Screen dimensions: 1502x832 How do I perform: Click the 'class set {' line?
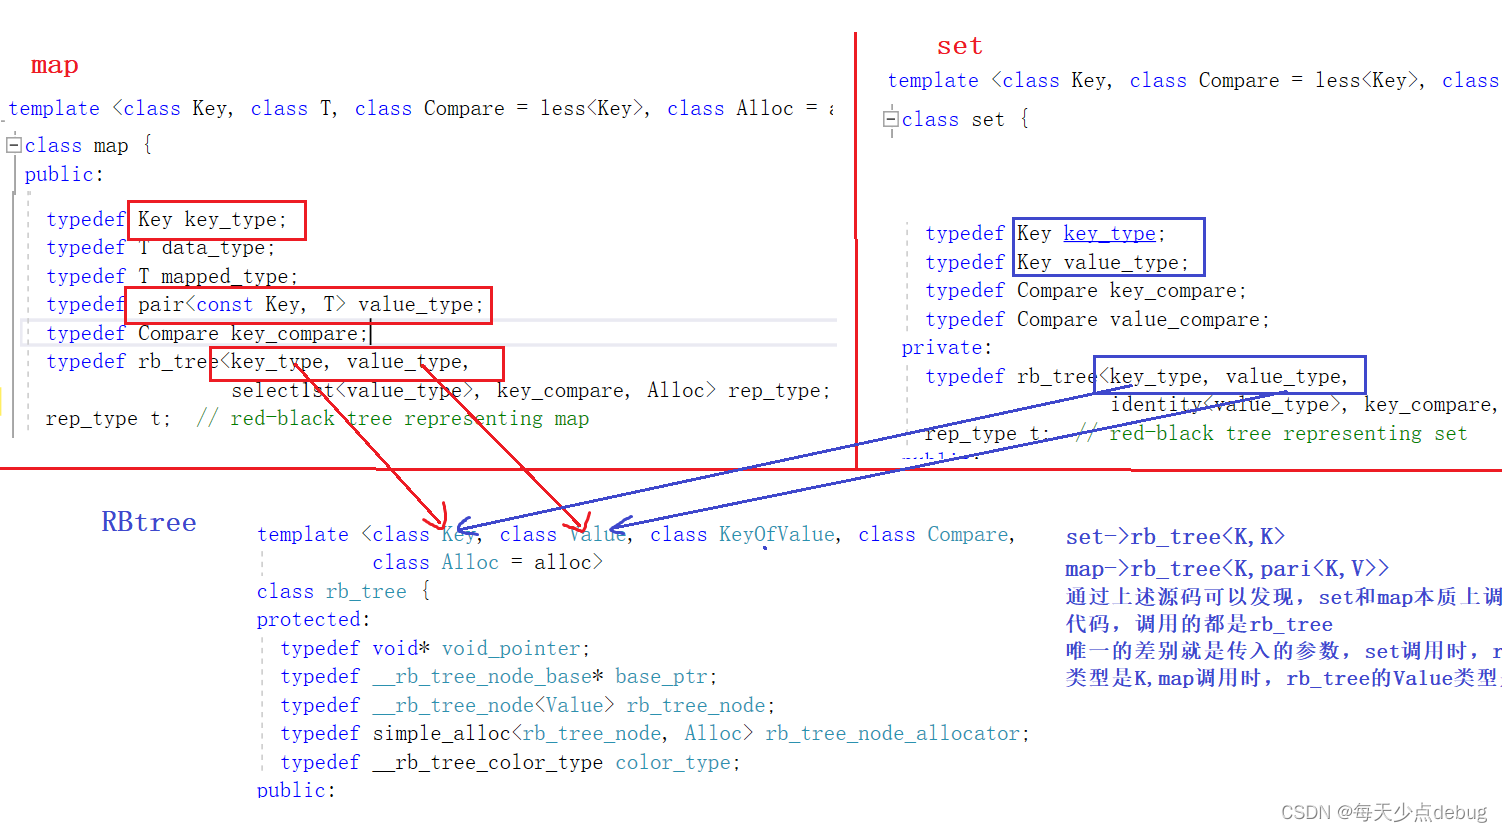[x=965, y=119]
